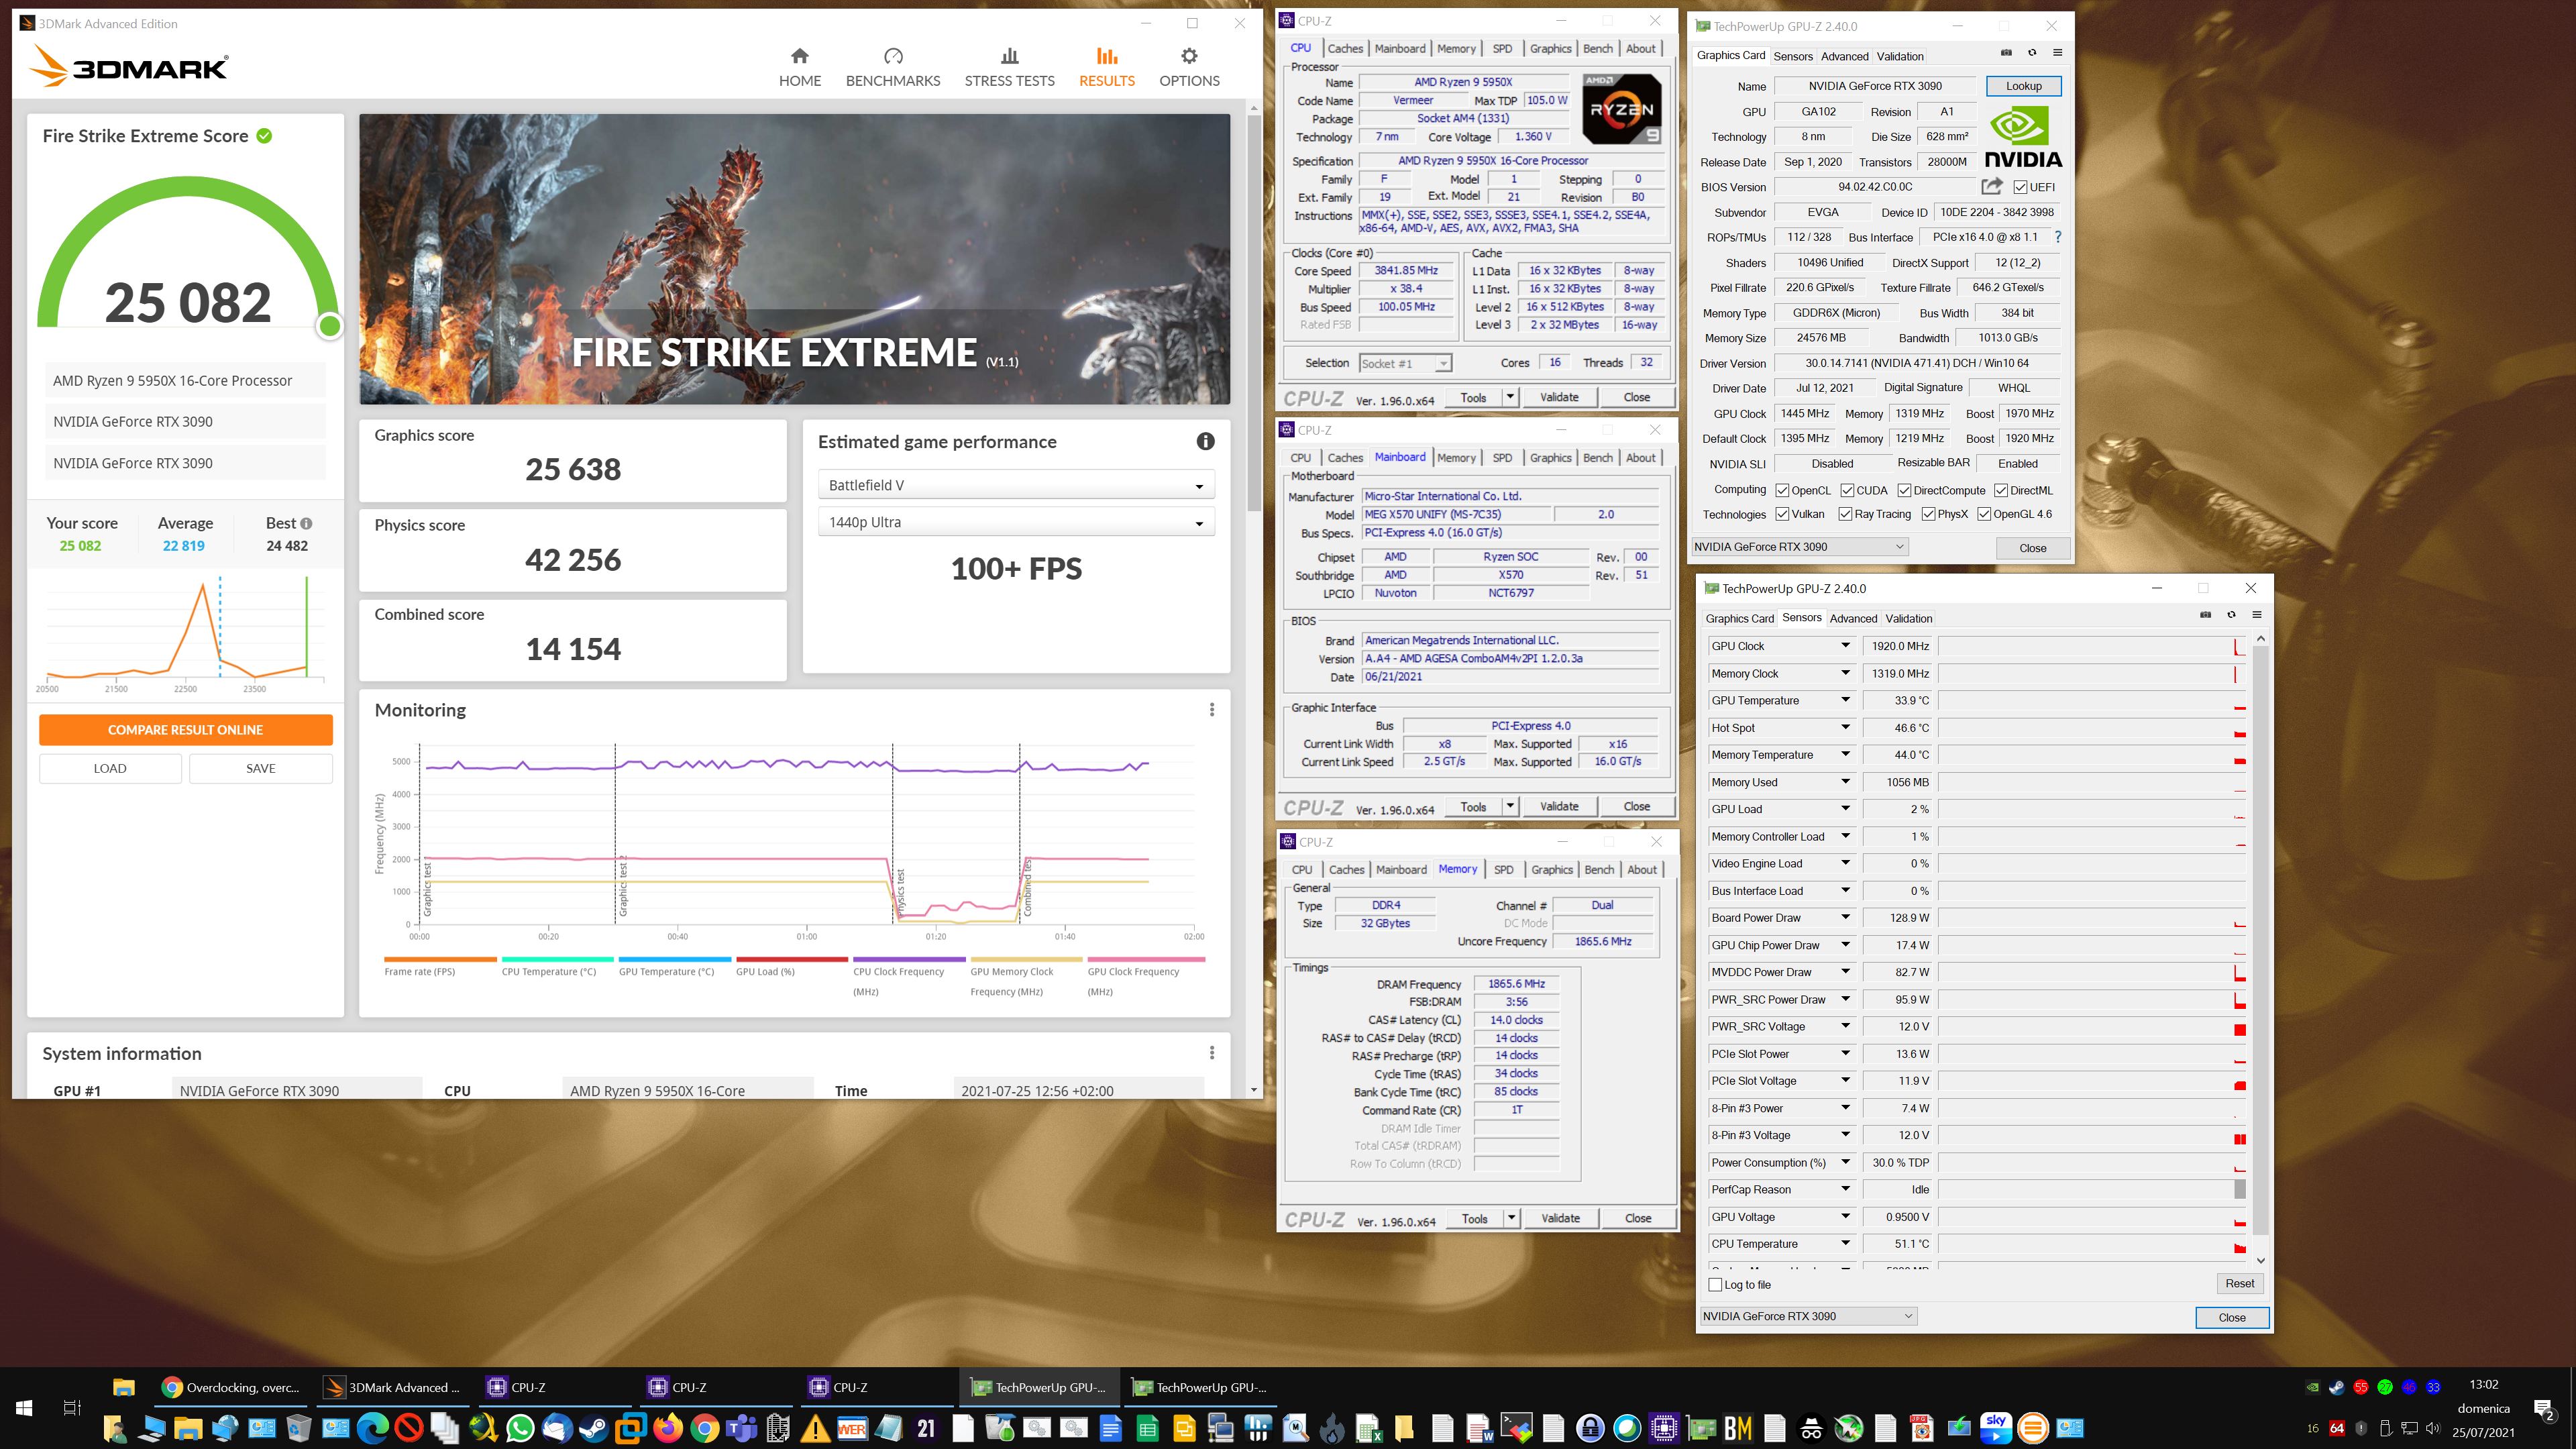
Task: Open 3DMark OPTIONS gear
Action: (x=1189, y=68)
